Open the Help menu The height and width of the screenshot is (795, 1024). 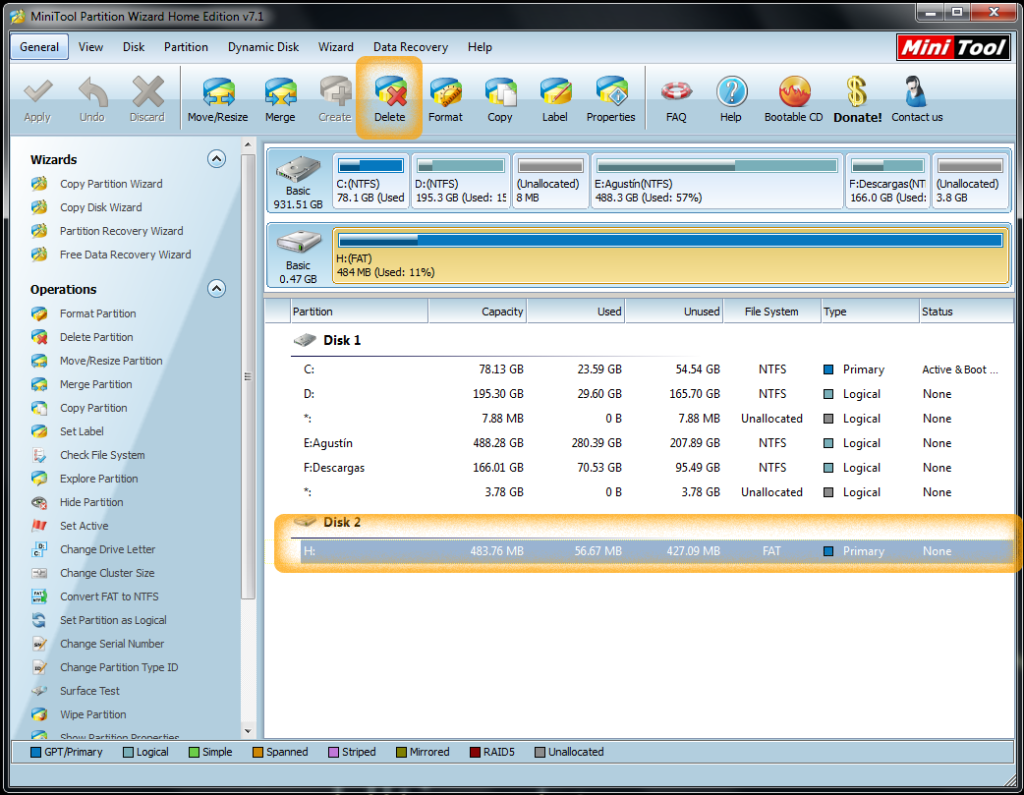click(480, 47)
